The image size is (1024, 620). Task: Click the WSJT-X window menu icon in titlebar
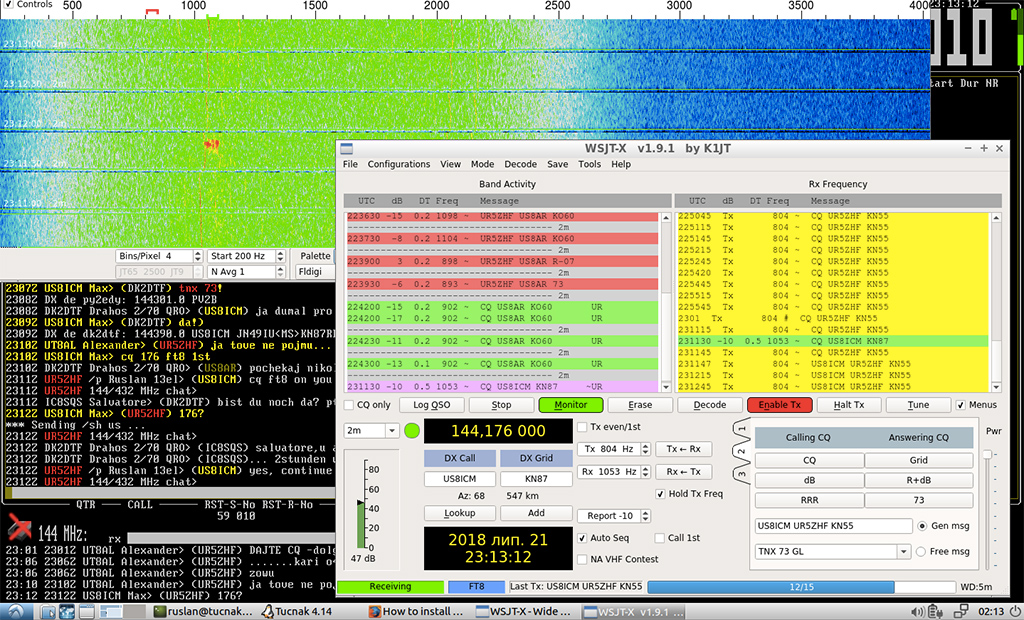[x=347, y=149]
